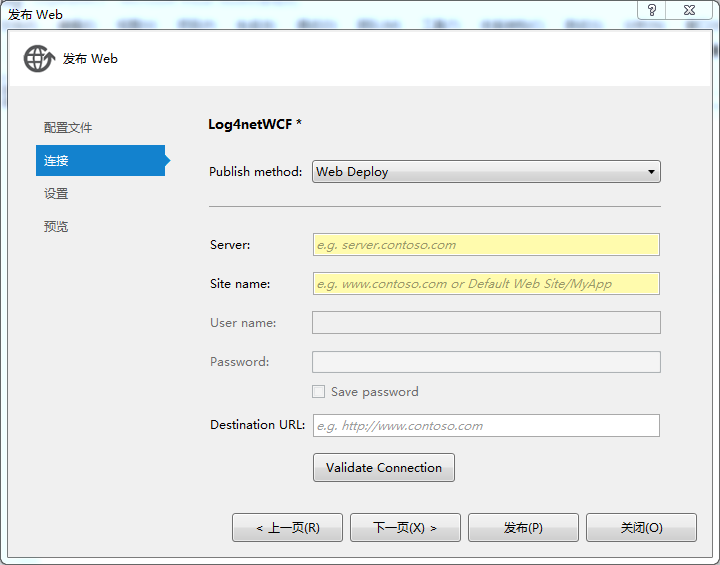The image size is (720, 565).
Task: Click the help question mark button
Action: (x=652, y=10)
